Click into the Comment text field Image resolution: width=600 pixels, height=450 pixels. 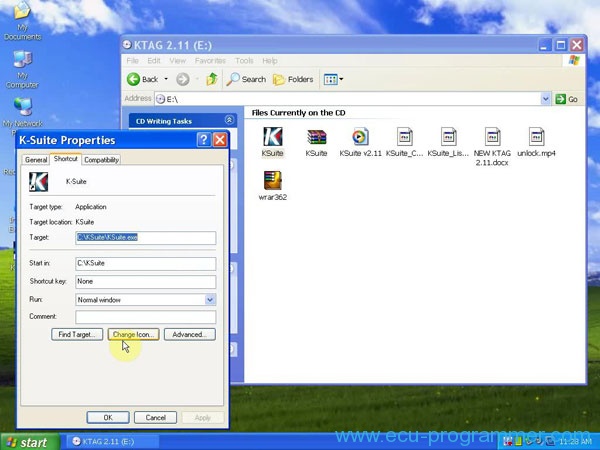(146, 317)
